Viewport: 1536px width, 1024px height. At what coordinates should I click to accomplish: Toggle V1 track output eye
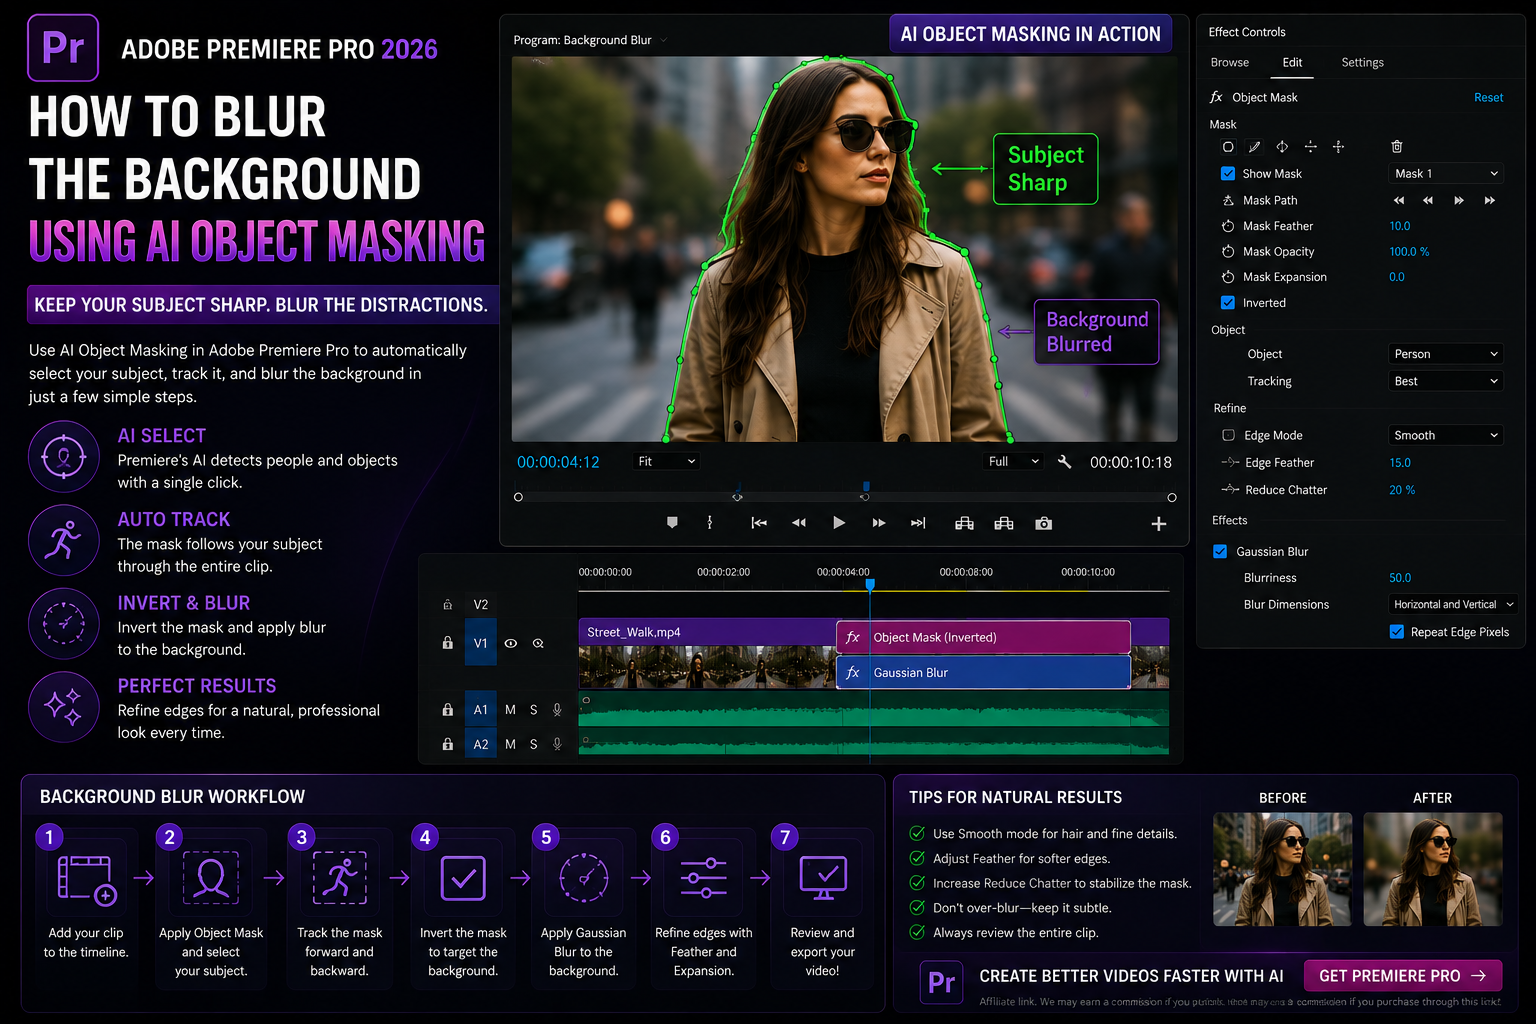tap(511, 643)
